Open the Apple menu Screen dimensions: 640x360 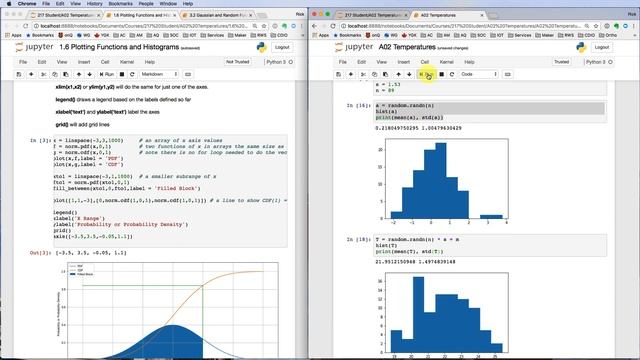click(9, 4)
